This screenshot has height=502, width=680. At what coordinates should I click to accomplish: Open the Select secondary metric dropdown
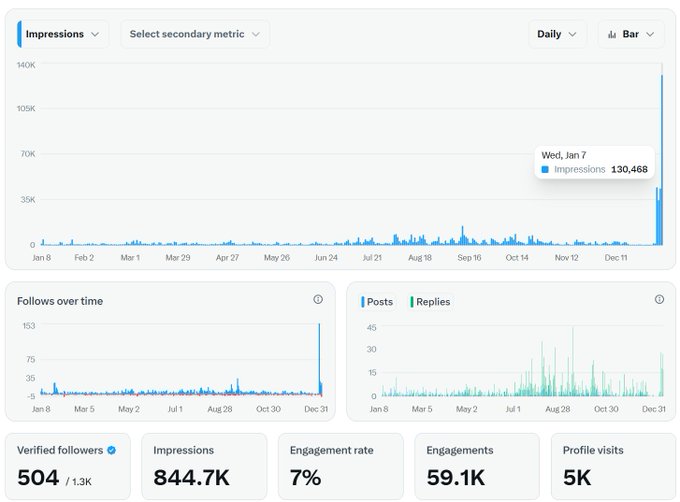[195, 34]
